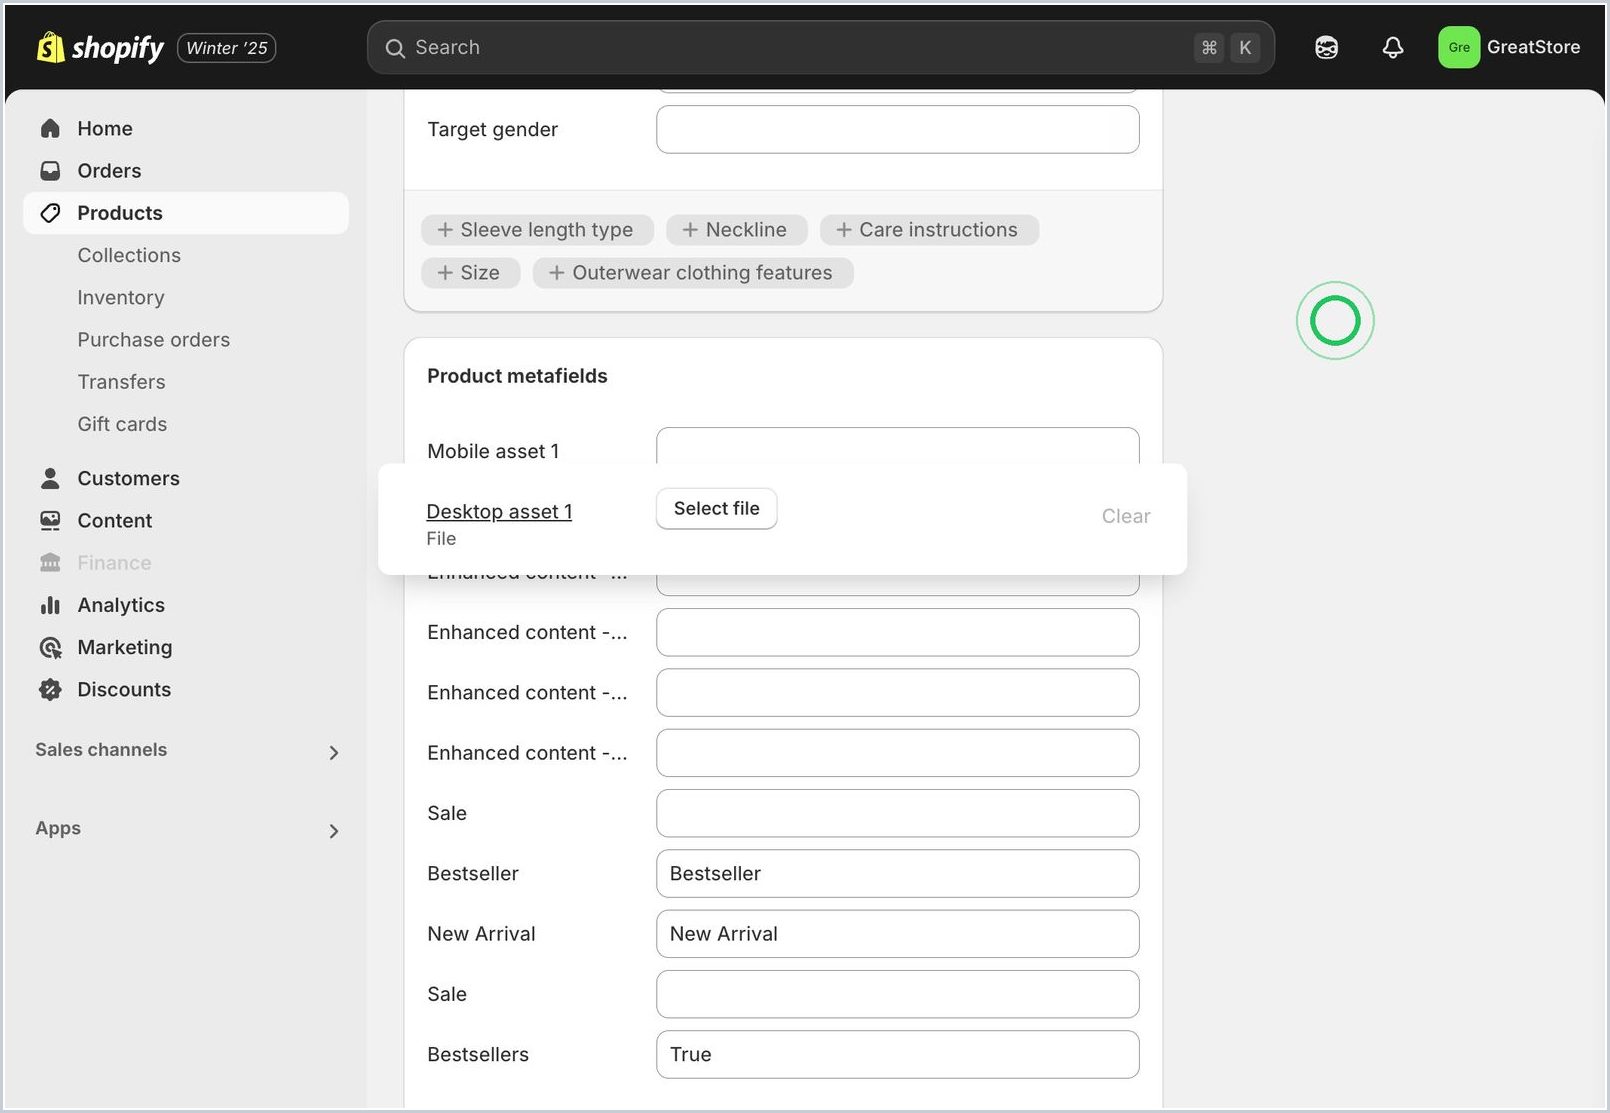Edit the Bestsellers True field
The width and height of the screenshot is (1610, 1113).
pyautogui.click(x=897, y=1055)
